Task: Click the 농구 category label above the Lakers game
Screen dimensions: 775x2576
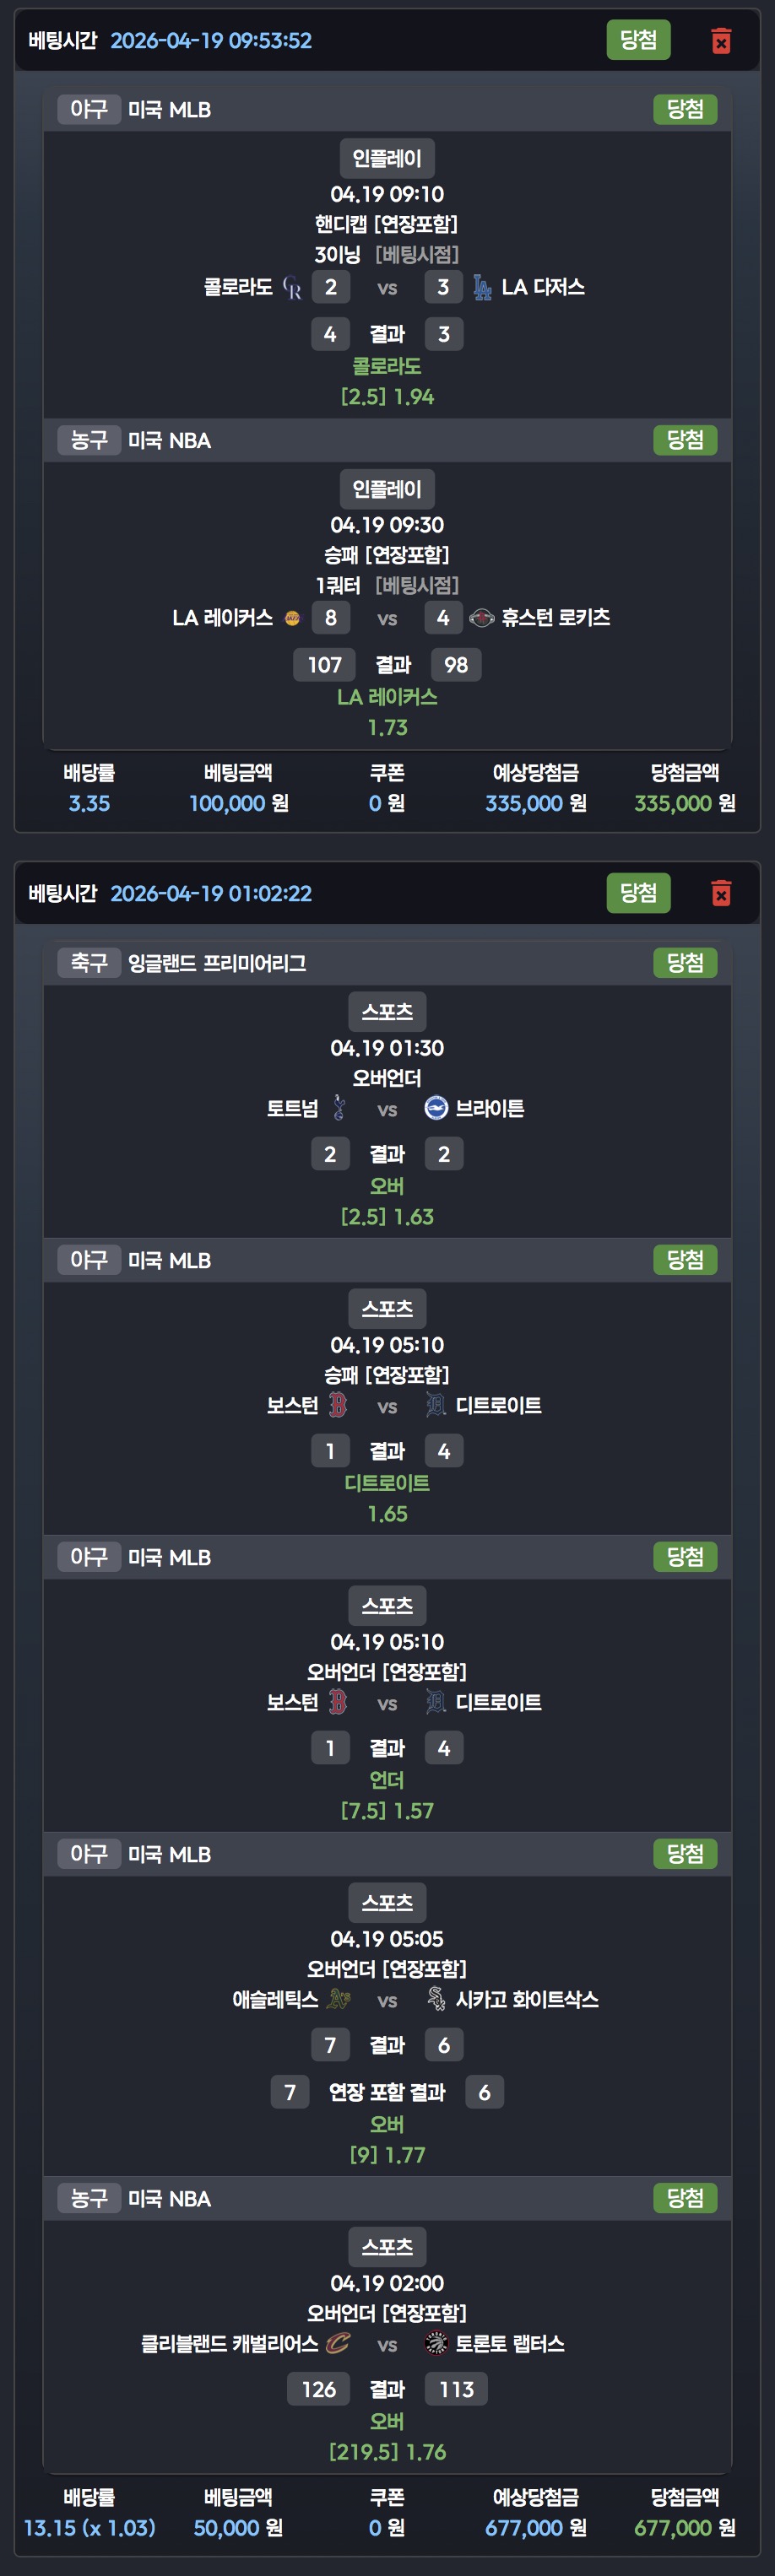Action: tap(89, 440)
